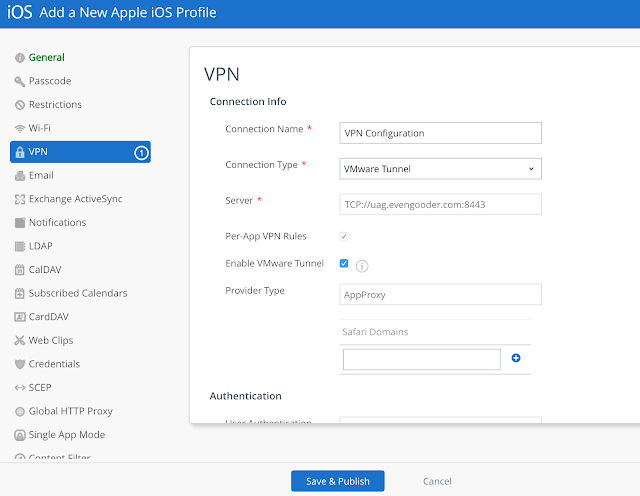Open Web Clips payload
This screenshot has height=496, width=640.
[x=51, y=340]
